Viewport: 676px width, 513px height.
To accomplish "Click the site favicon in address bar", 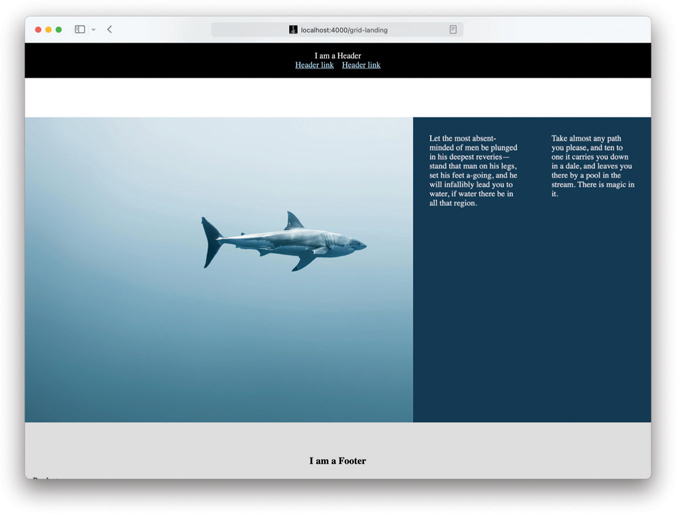I will coord(293,30).
